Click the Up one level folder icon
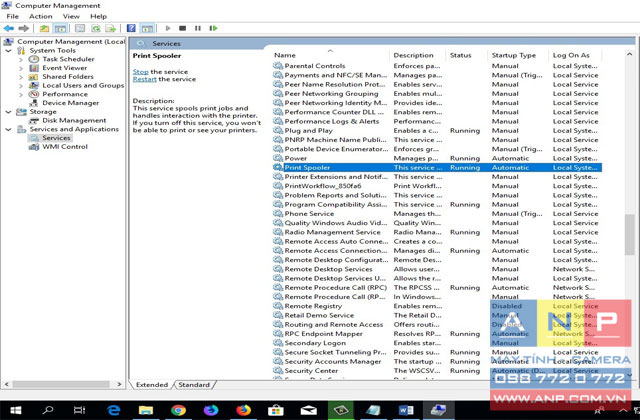Image resolution: width=640 pixels, height=420 pixels. (x=44, y=28)
